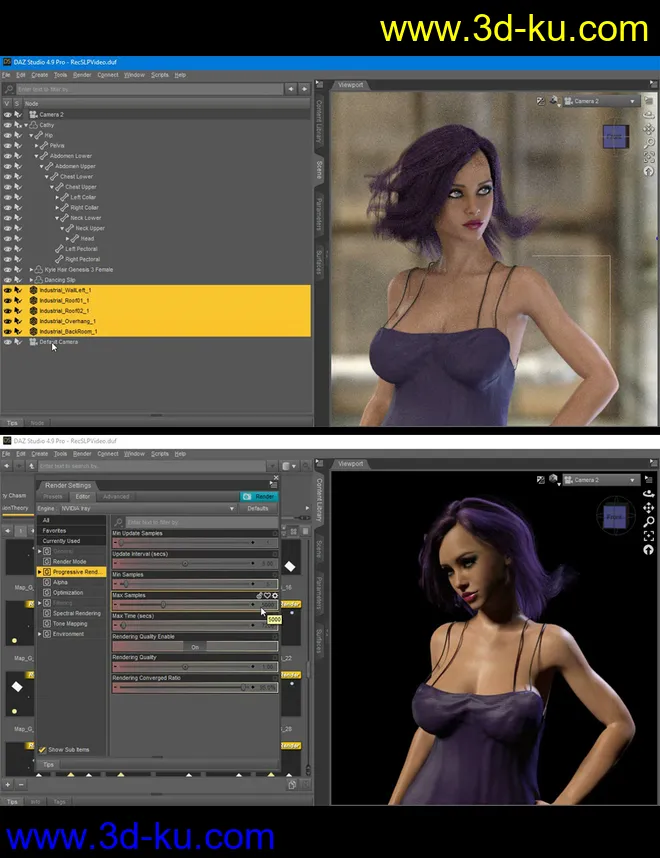Hide the Cathy node with its eye icon
The image size is (660, 858).
7,125
